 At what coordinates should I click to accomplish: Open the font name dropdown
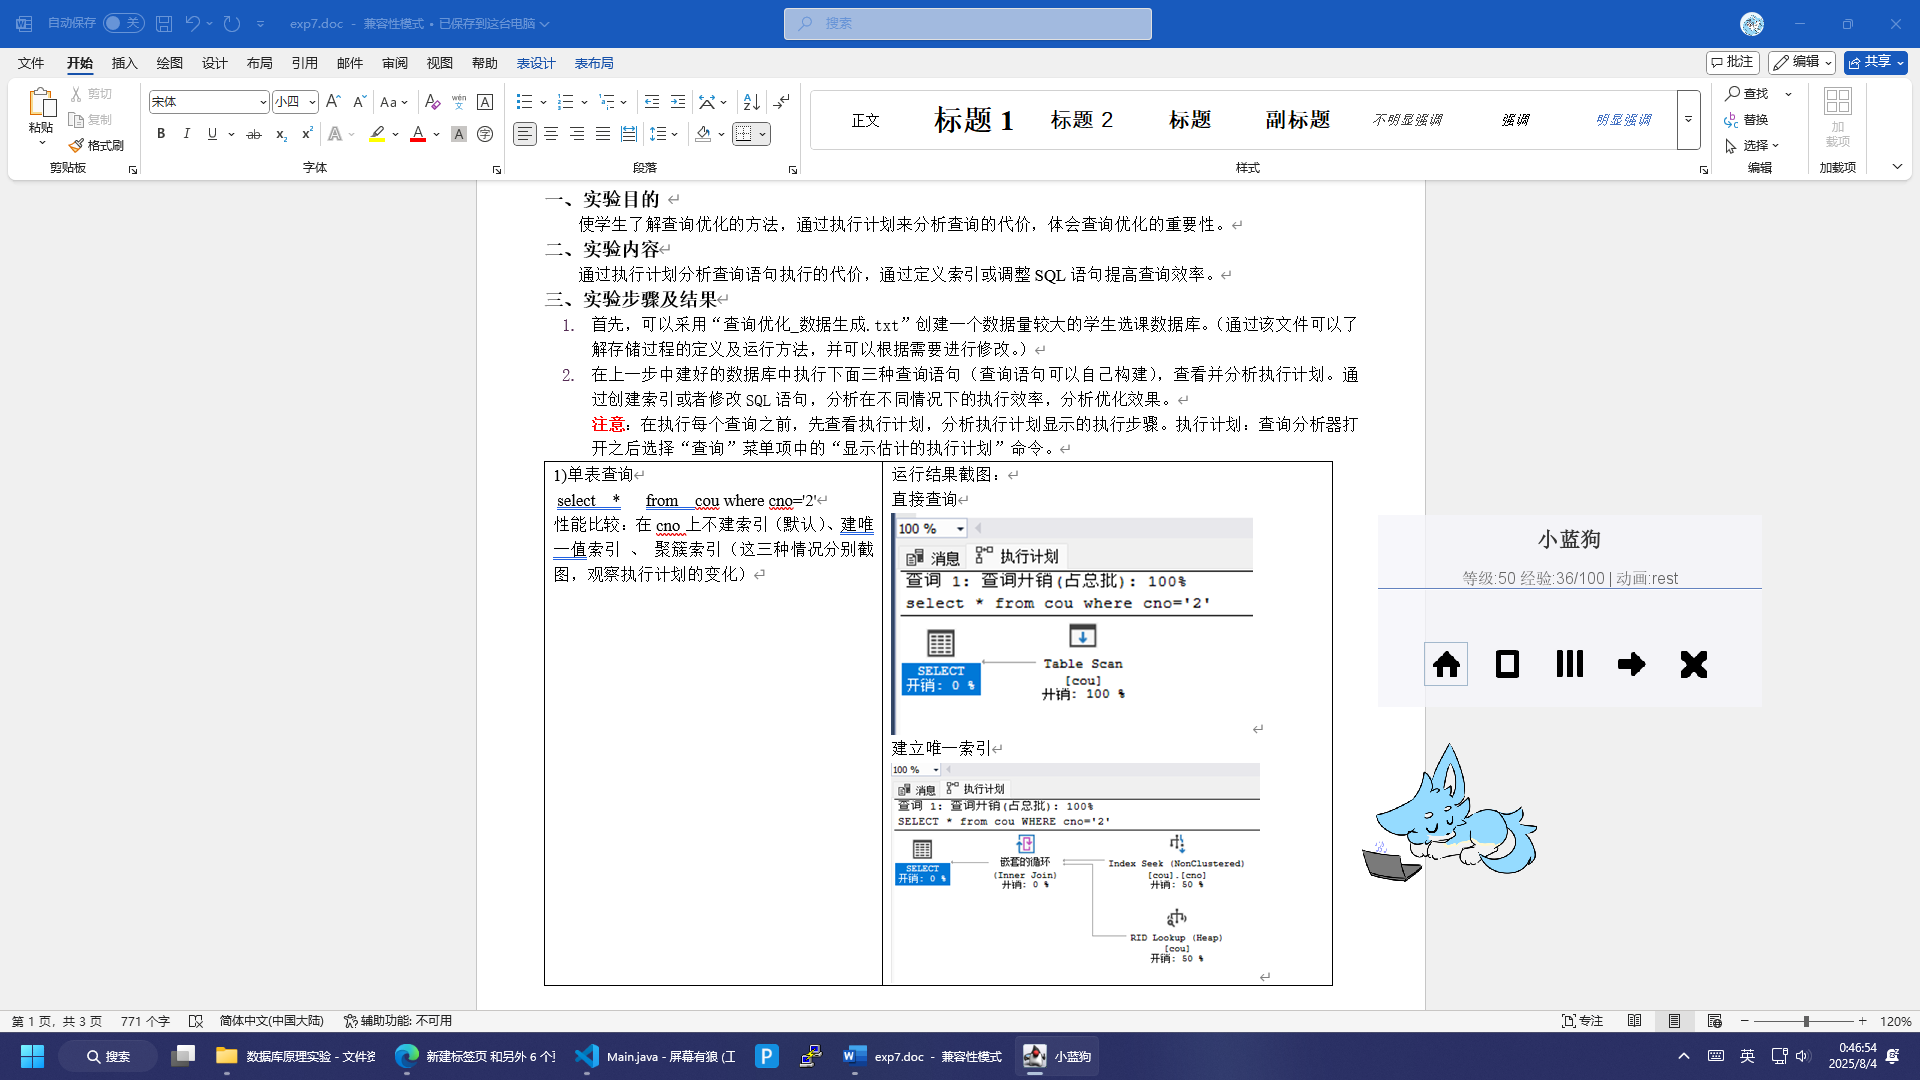point(263,102)
